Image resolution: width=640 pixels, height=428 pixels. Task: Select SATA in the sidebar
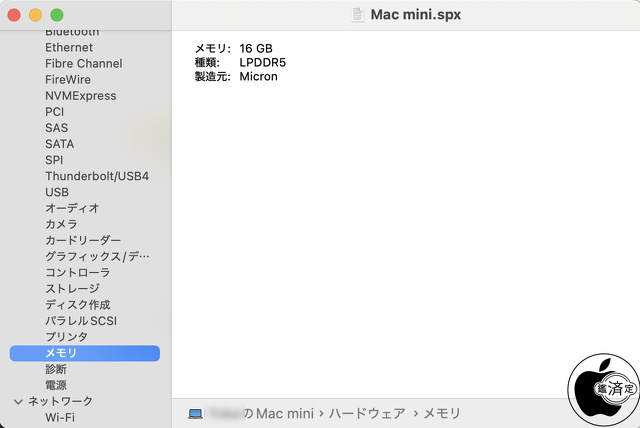click(60, 144)
